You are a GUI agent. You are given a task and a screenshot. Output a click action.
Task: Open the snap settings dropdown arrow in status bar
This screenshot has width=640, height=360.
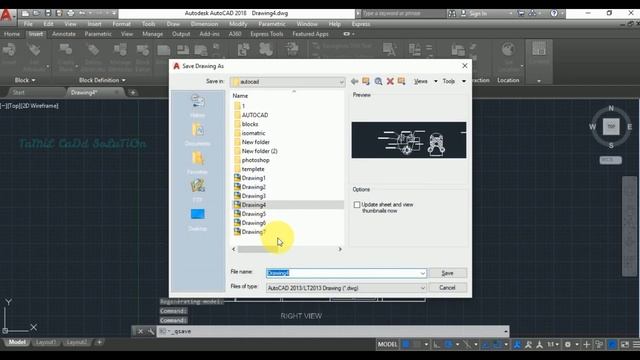[x=426, y=345]
